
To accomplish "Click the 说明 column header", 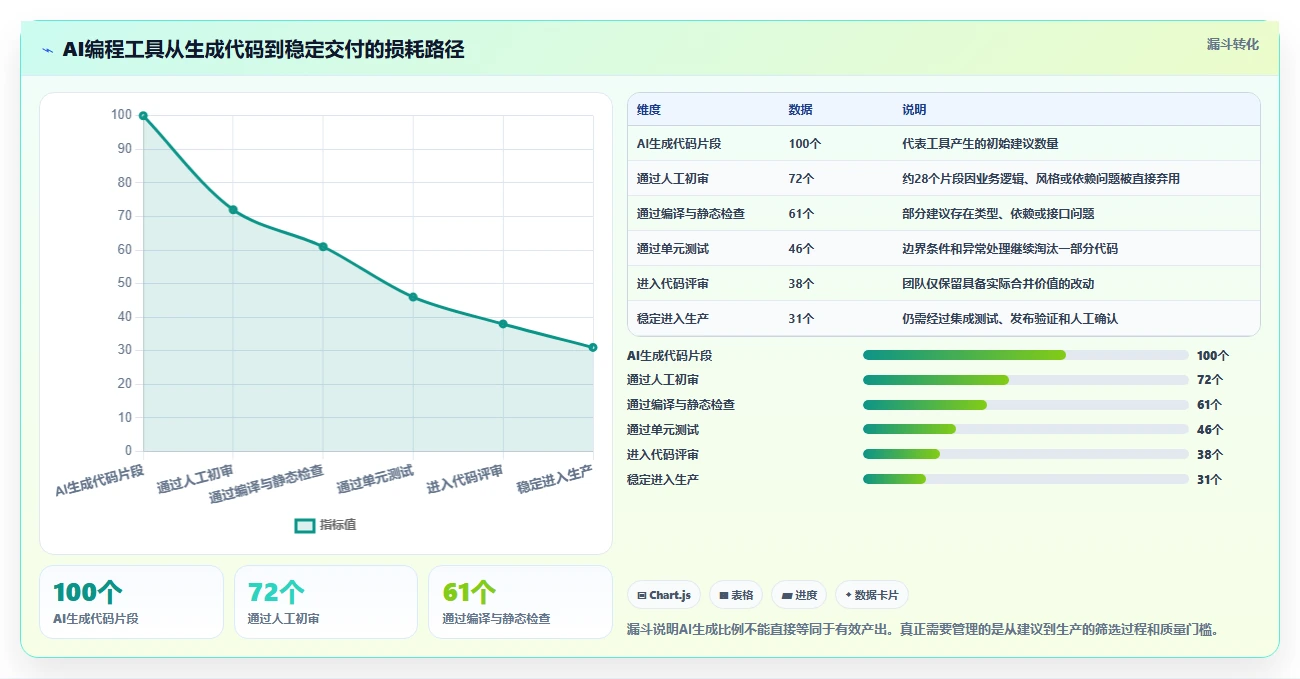I will pyautogui.click(x=914, y=110).
